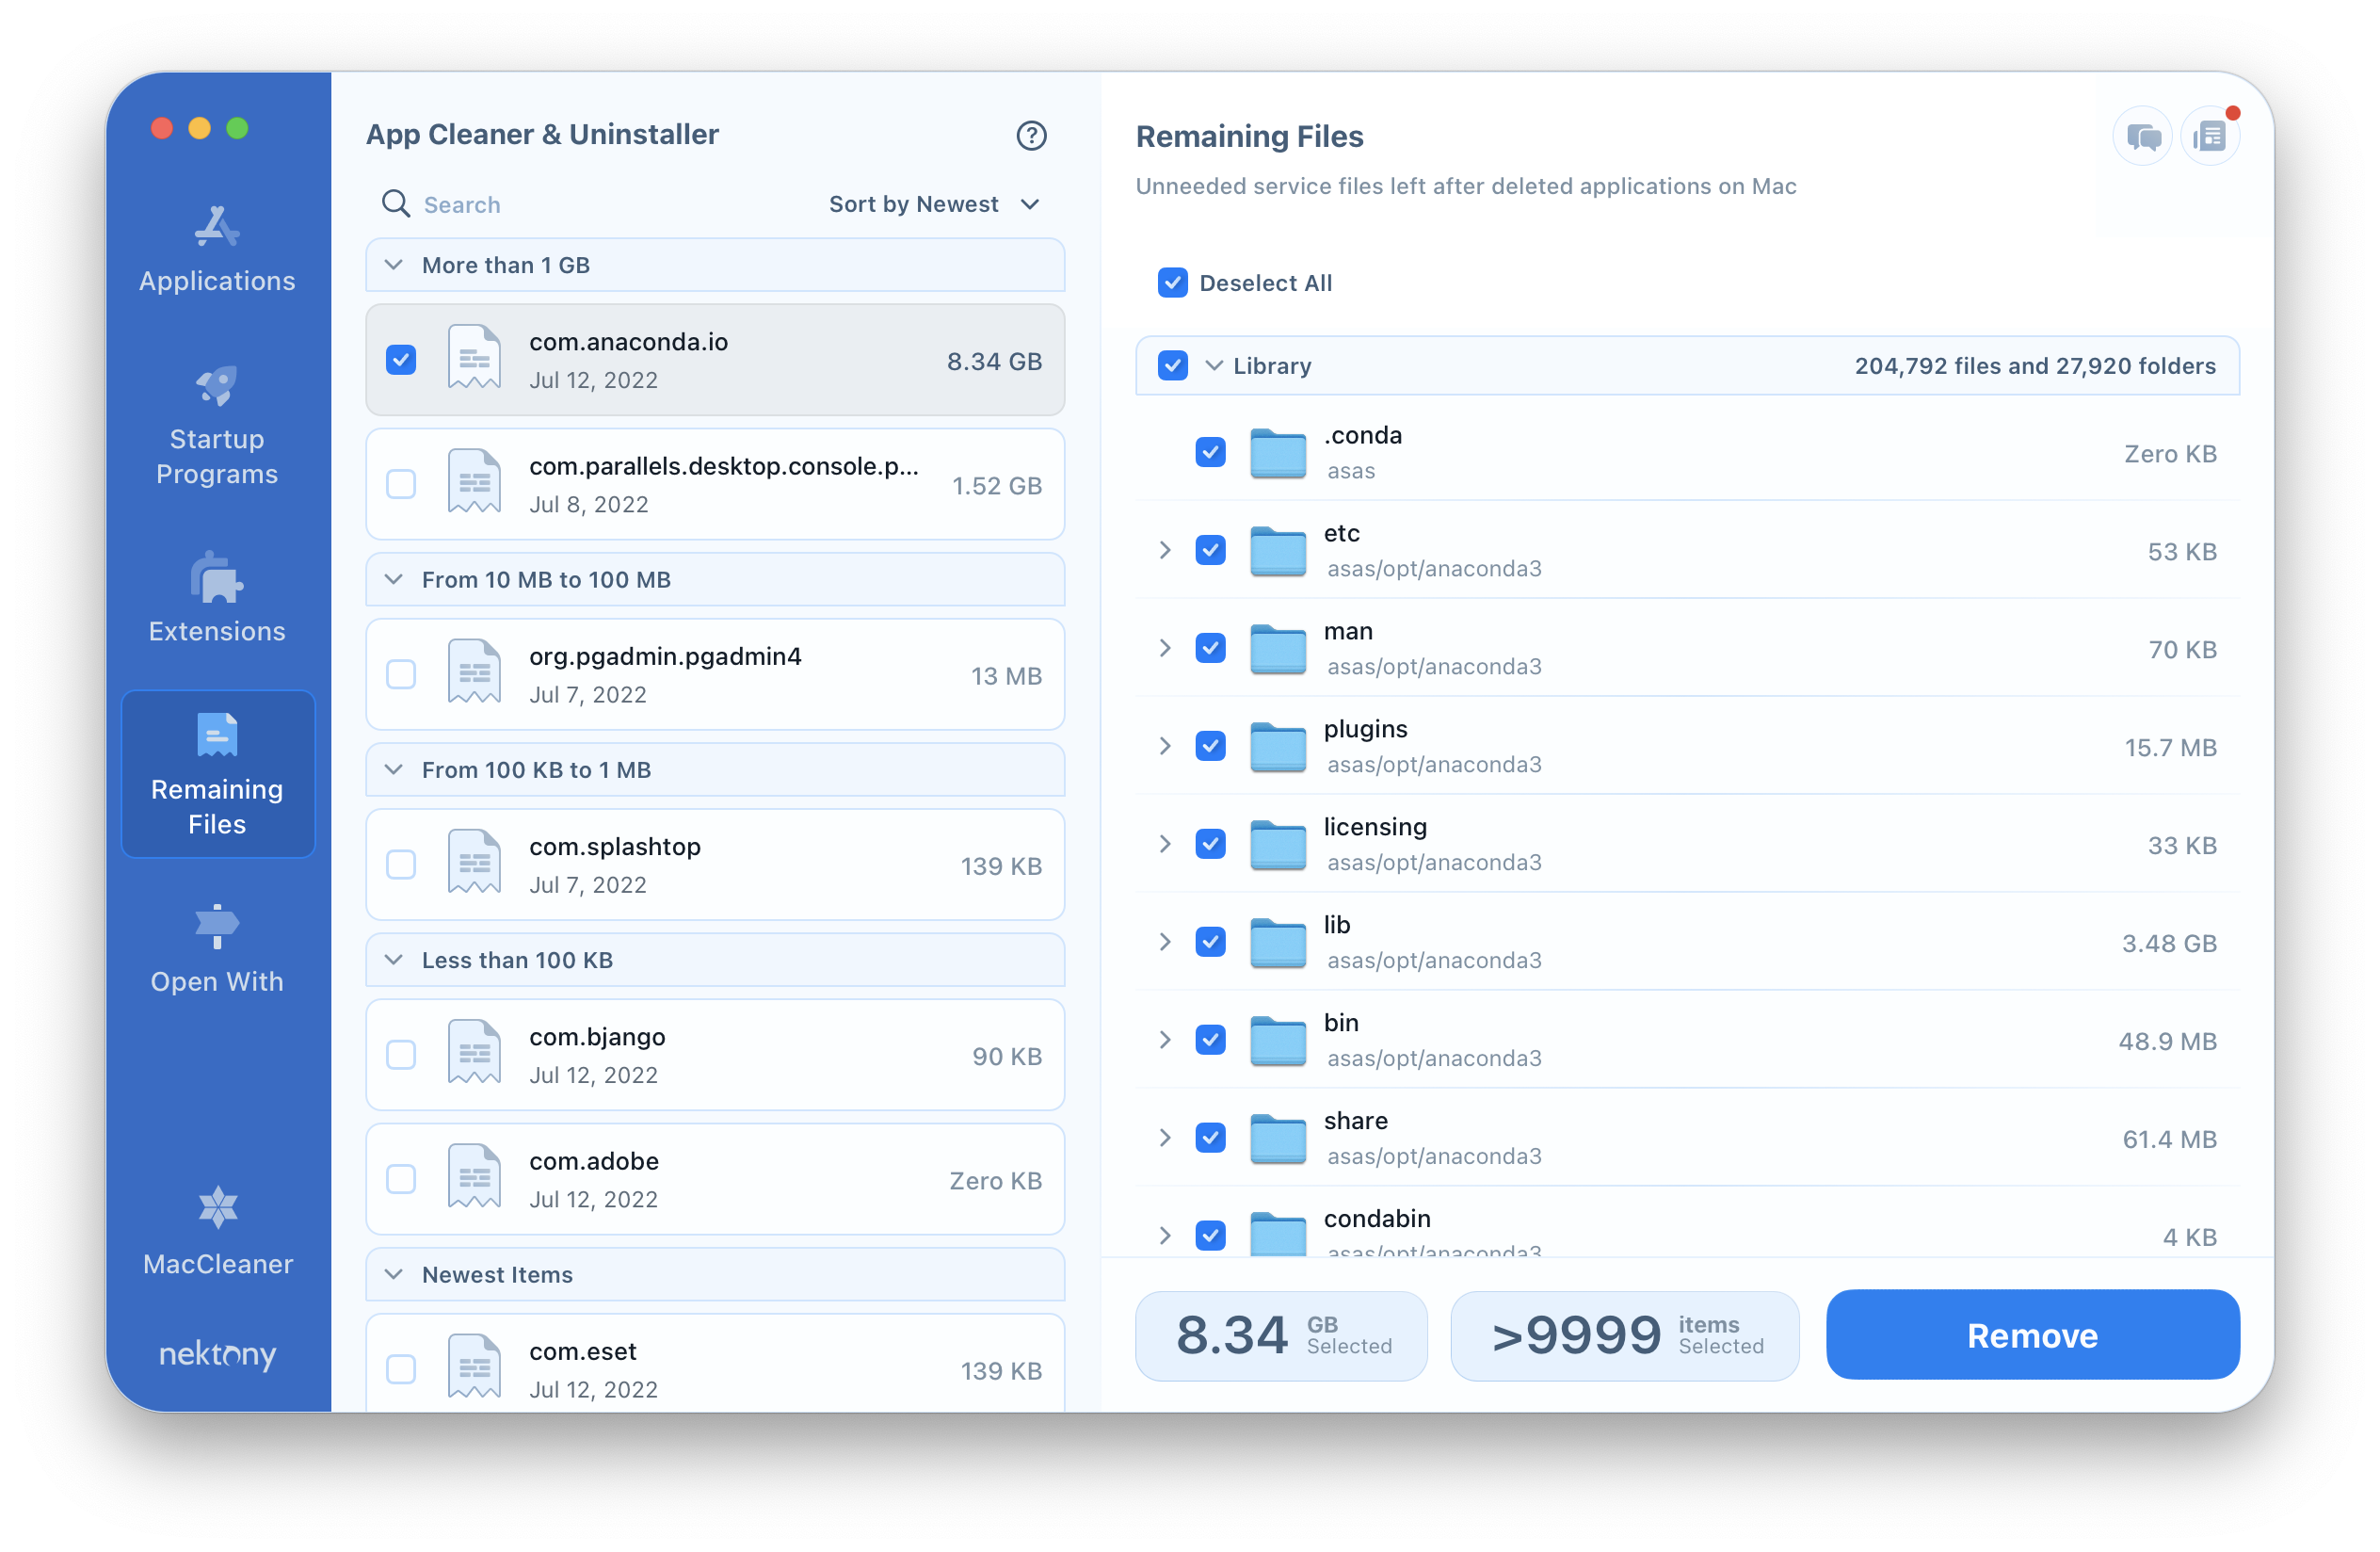Click the Extensions sidebar icon
The width and height of the screenshot is (2380, 1552).
pyautogui.click(x=215, y=605)
